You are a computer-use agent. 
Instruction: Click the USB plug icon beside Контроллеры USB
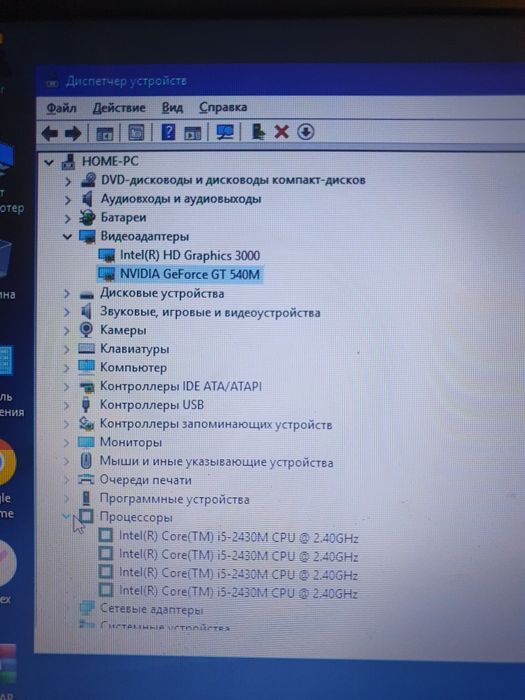(x=86, y=404)
